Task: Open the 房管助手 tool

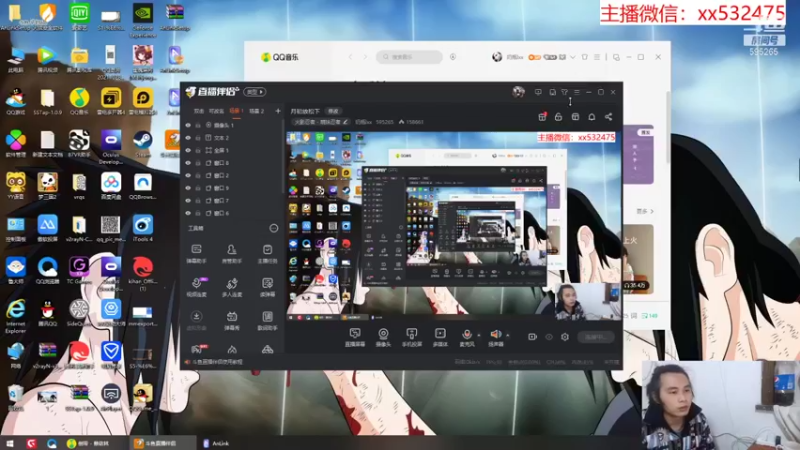Action: (232, 254)
